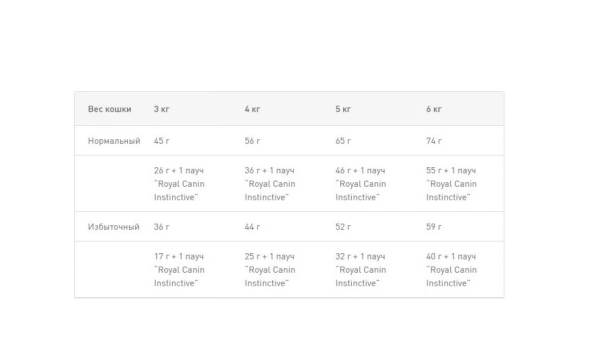Click the '56 г' cell
600x364 pixels.
click(x=252, y=141)
